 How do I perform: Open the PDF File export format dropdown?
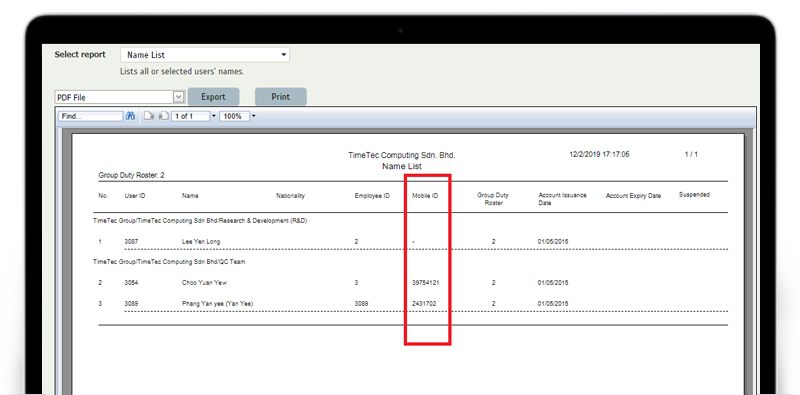click(x=119, y=97)
